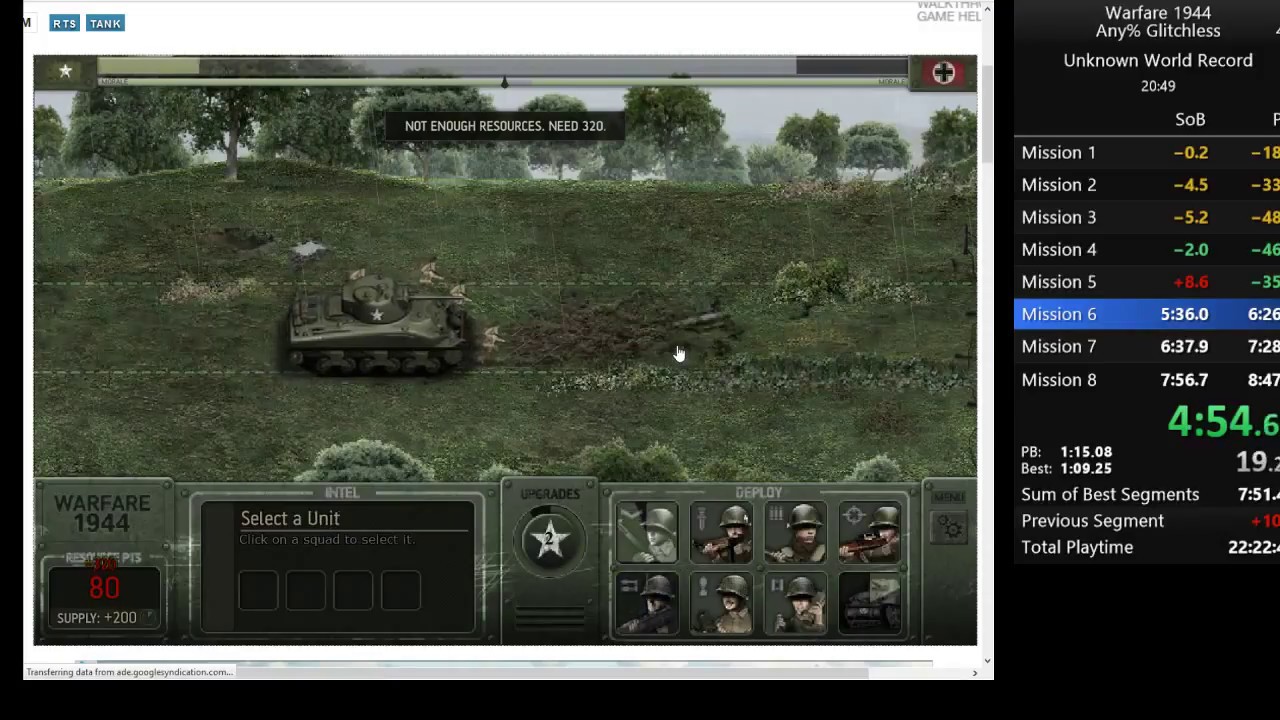Click the Warfare 1944 Any% Glitchless title

pos(1158,22)
